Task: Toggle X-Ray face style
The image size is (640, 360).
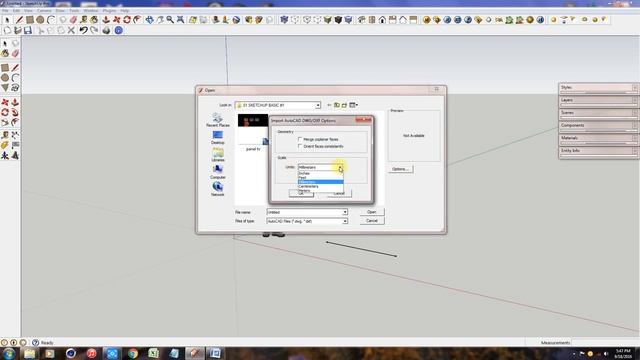Action: [284, 20]
